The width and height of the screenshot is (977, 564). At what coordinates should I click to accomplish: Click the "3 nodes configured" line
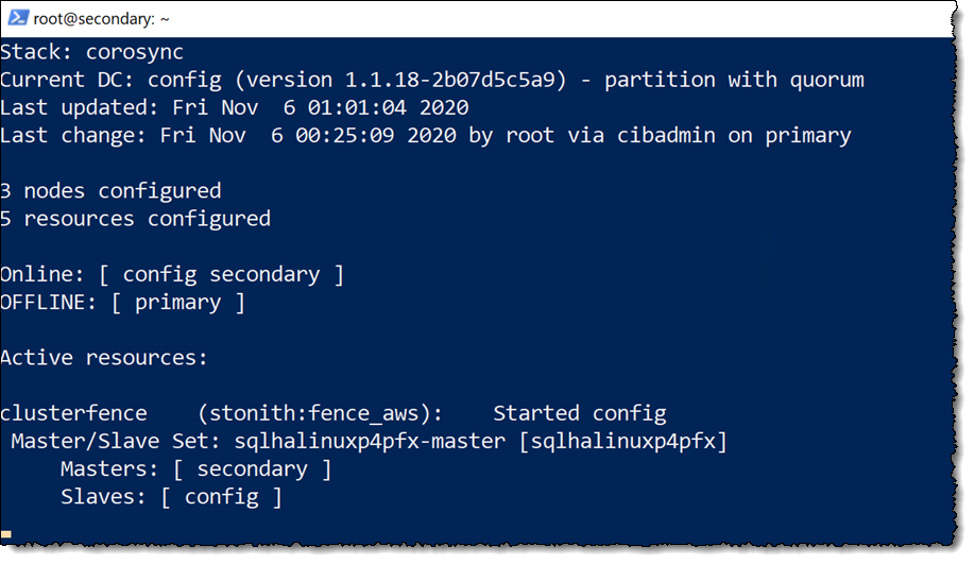110,191
